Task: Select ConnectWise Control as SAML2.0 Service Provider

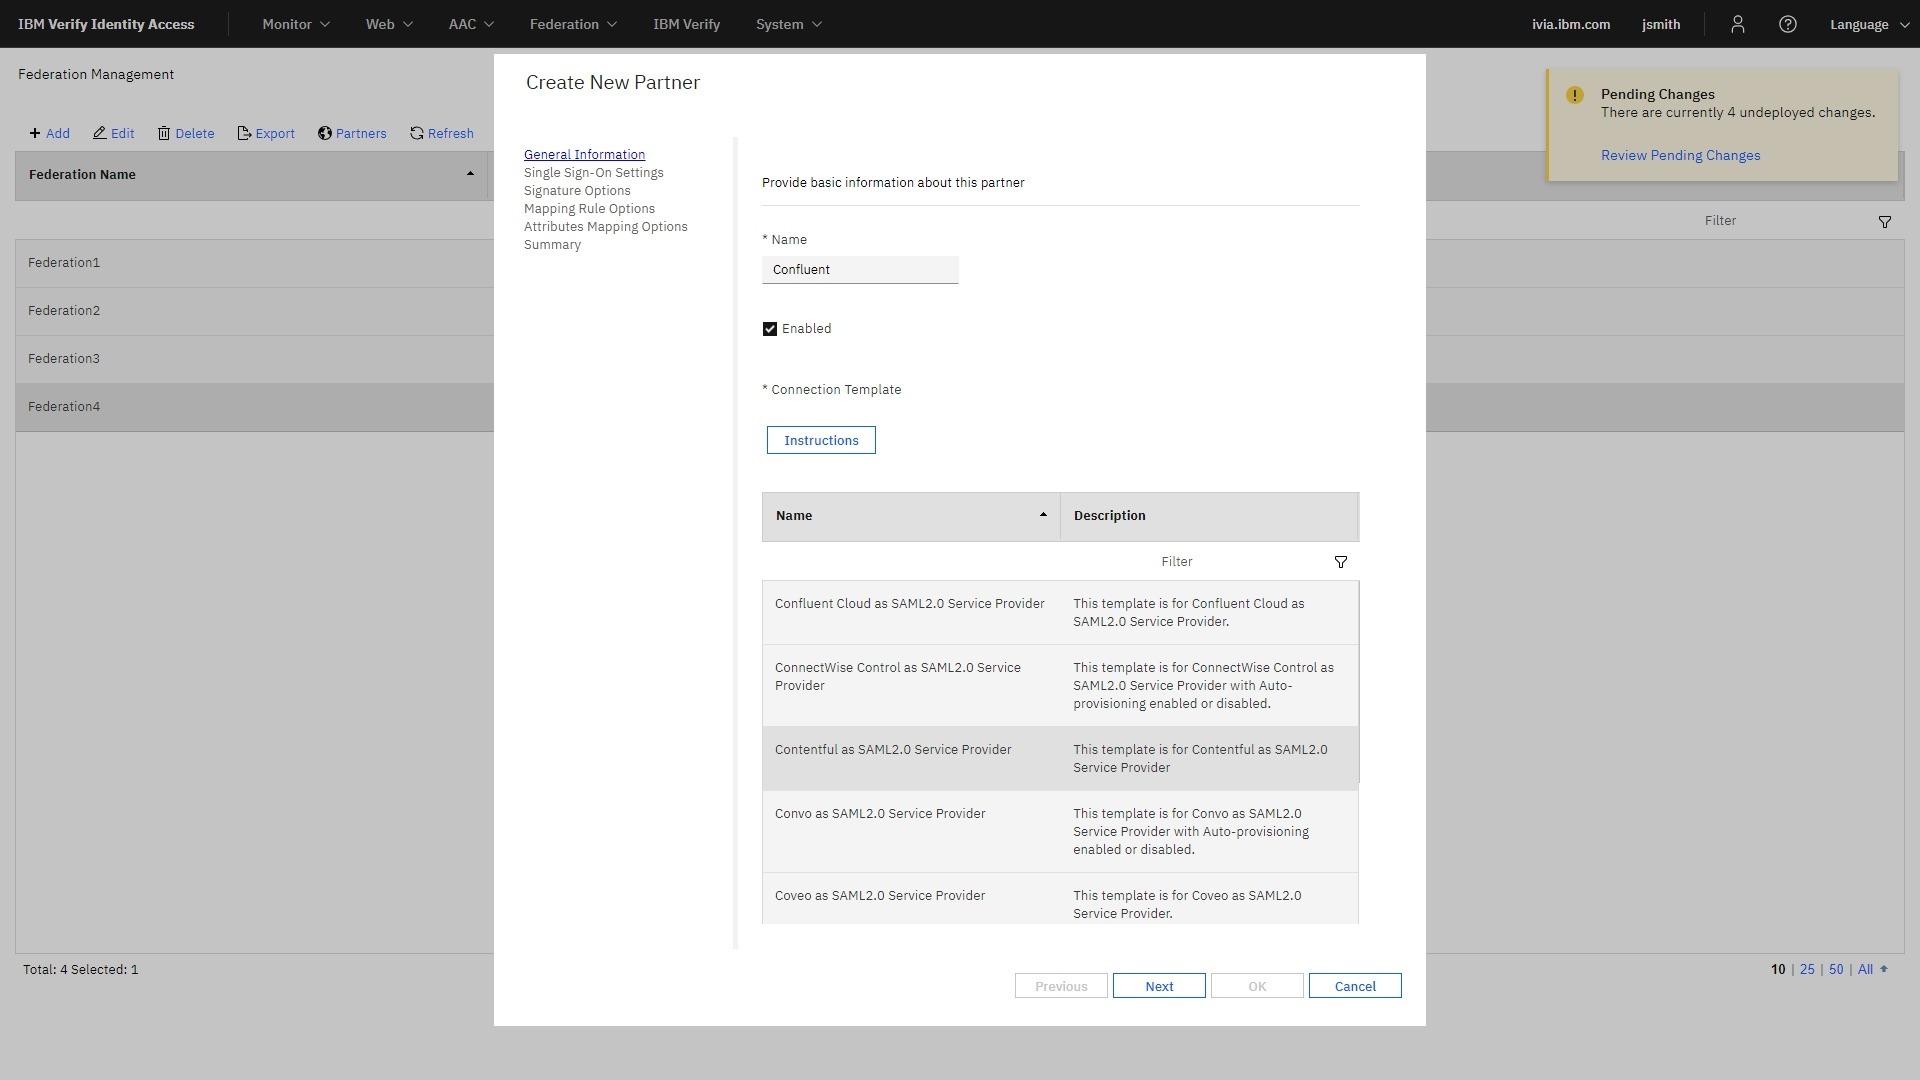Action: point(1060,686)
